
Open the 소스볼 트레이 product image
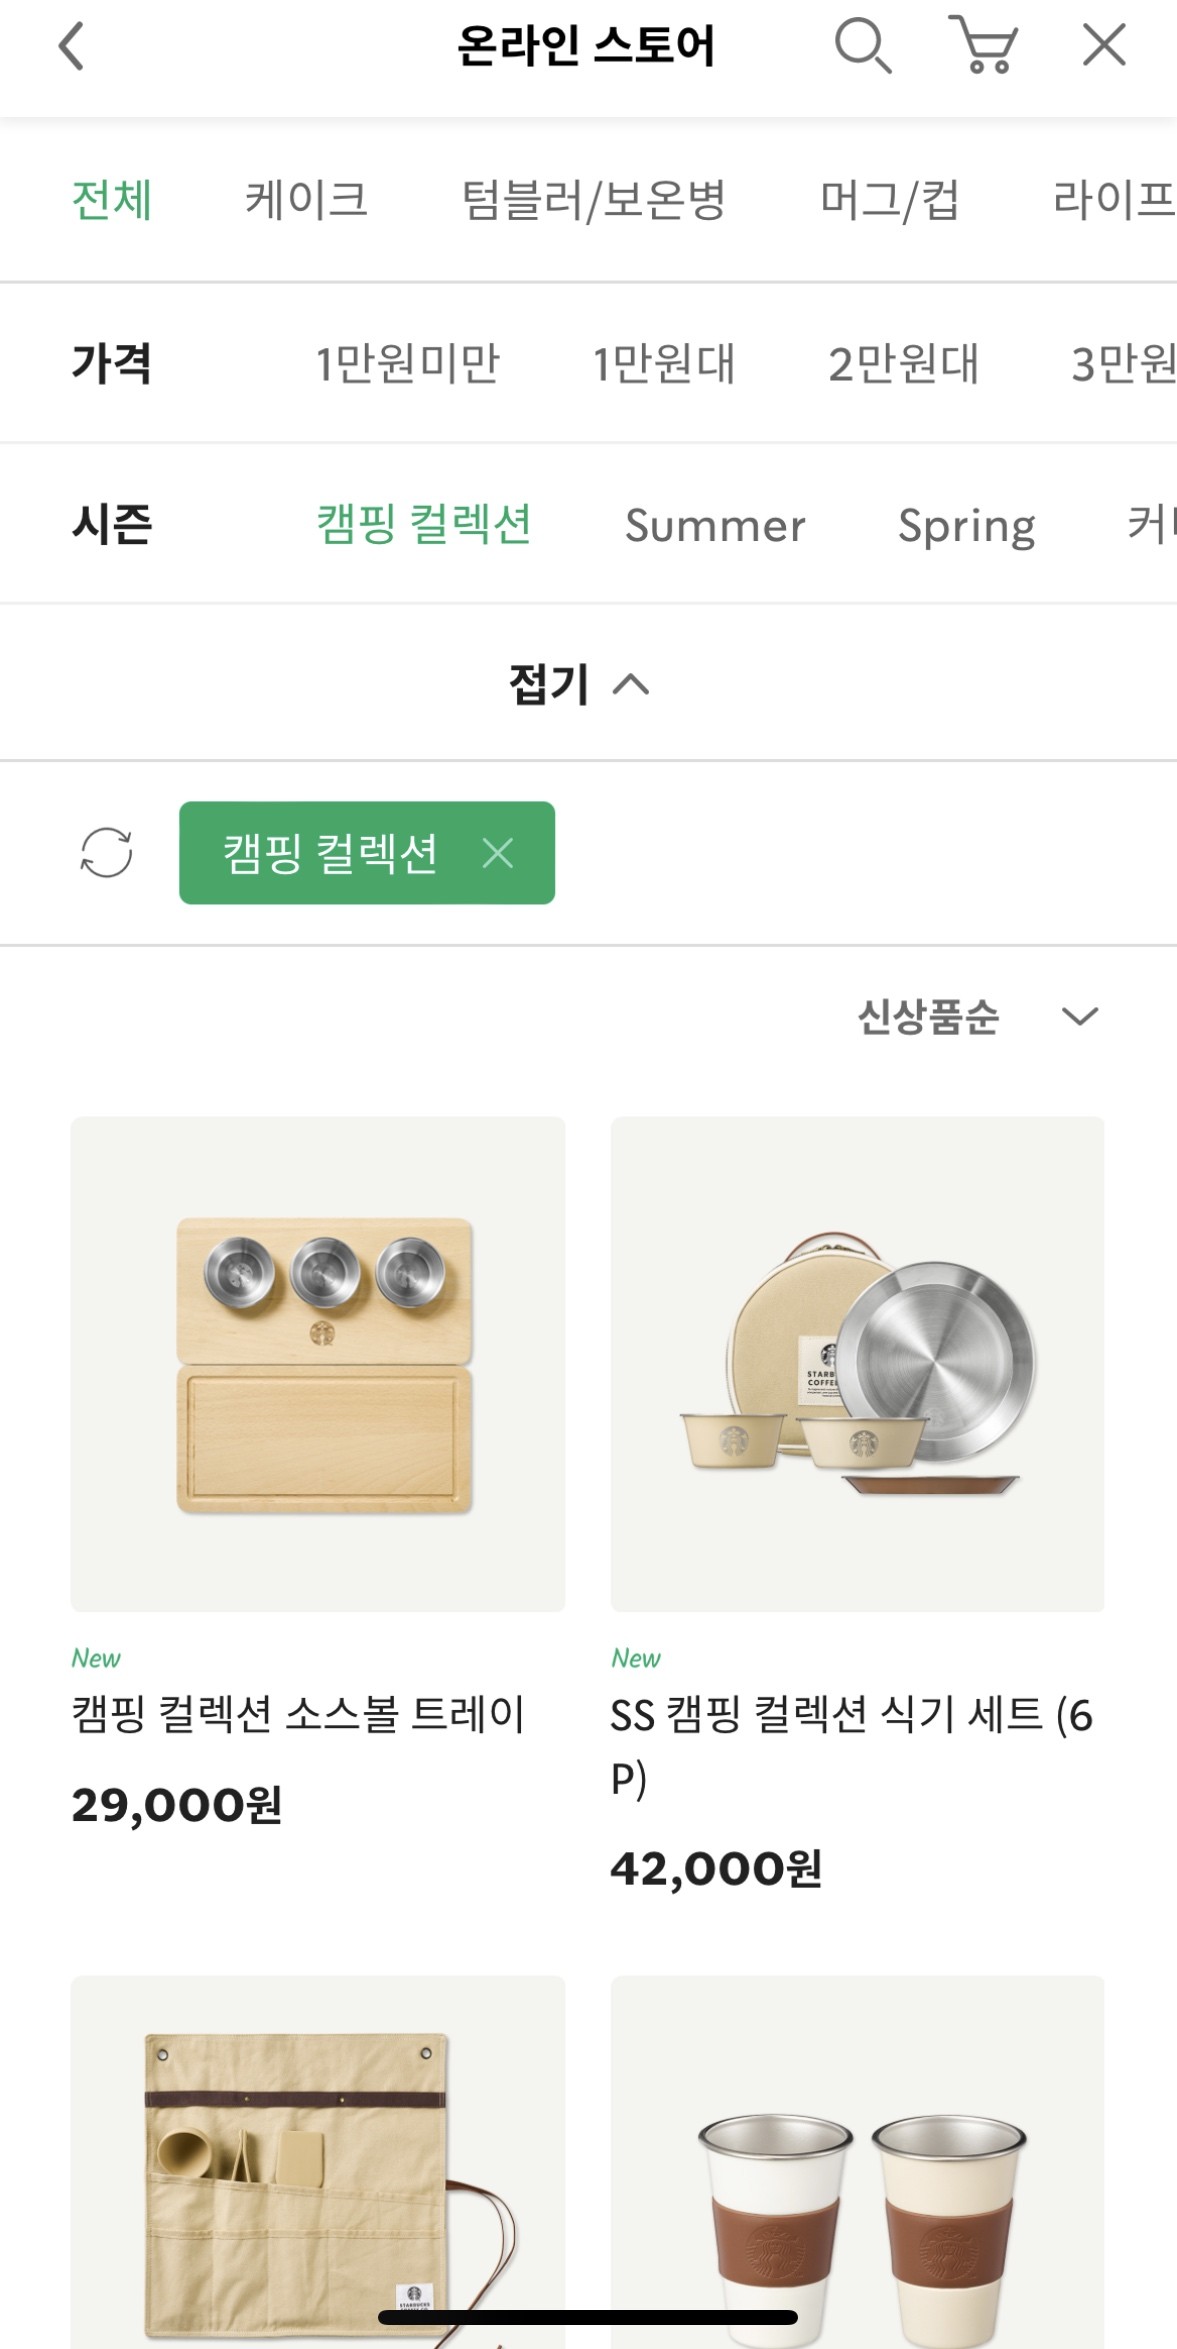coord(318,1364)
